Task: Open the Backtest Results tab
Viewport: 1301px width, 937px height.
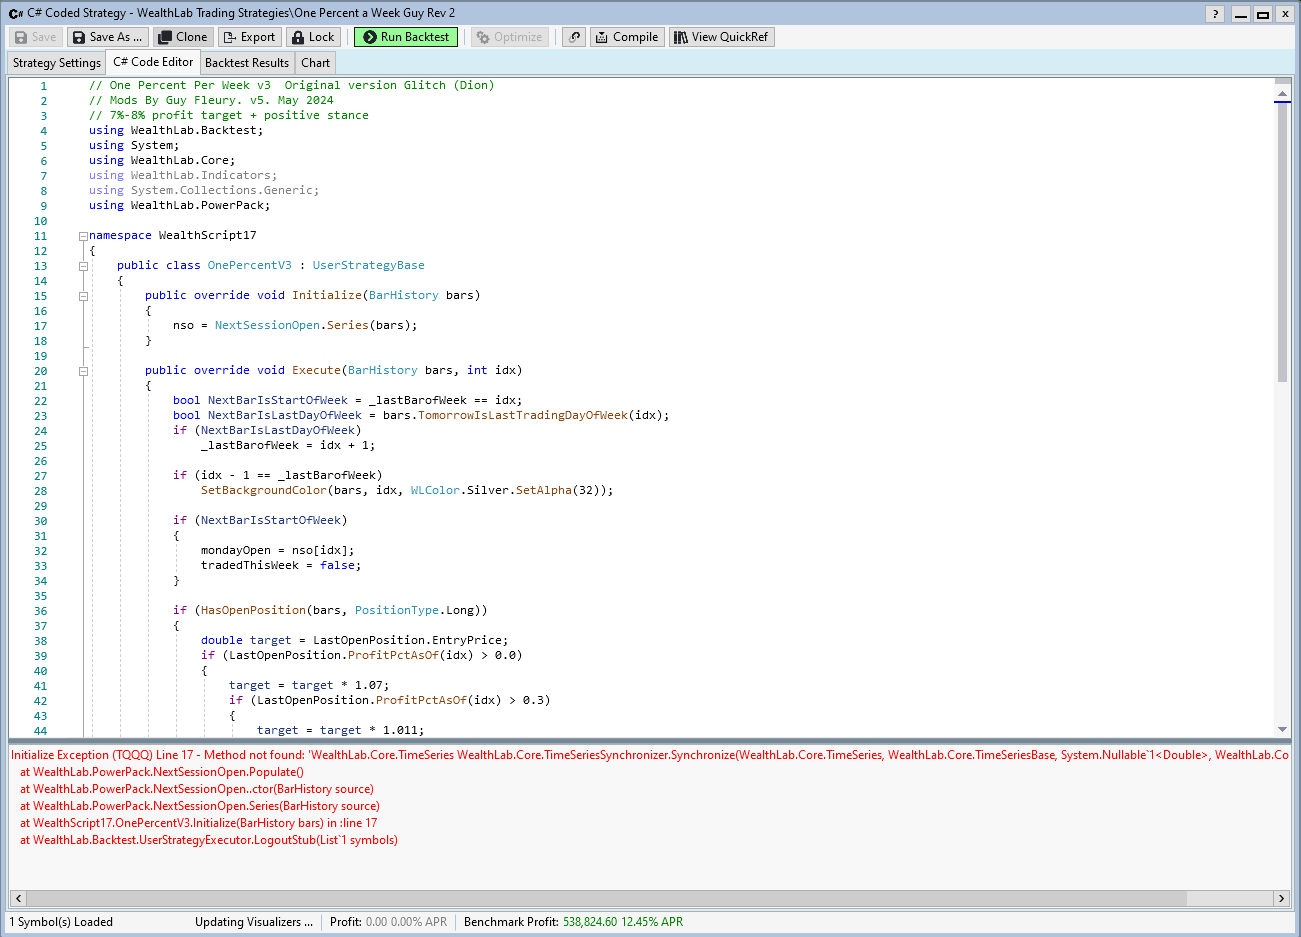Action: pyautogui.click(x=246, y=63)
